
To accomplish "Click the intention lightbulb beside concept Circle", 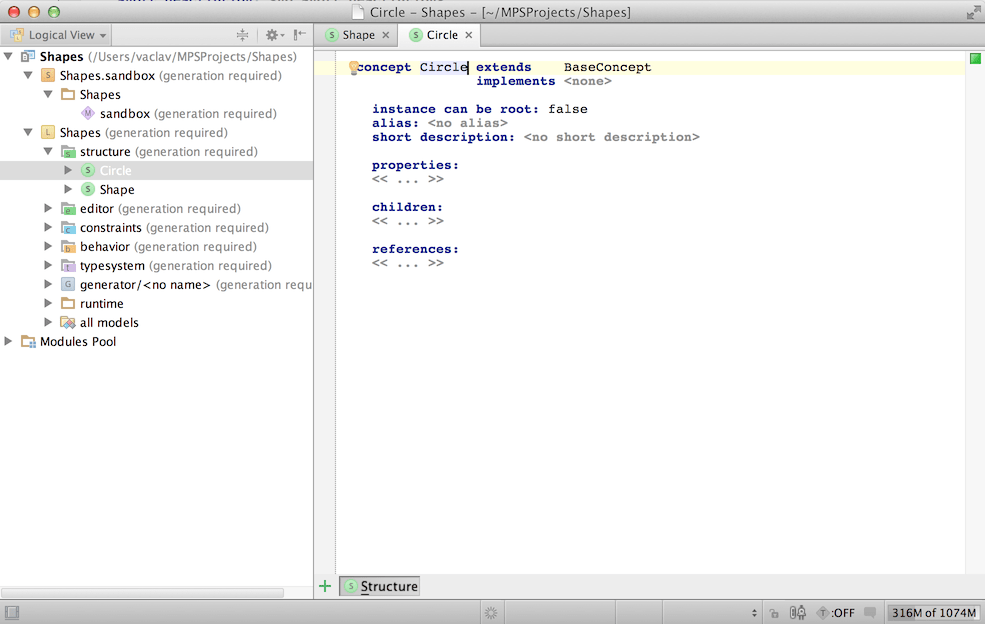I will tap(353, 68).
